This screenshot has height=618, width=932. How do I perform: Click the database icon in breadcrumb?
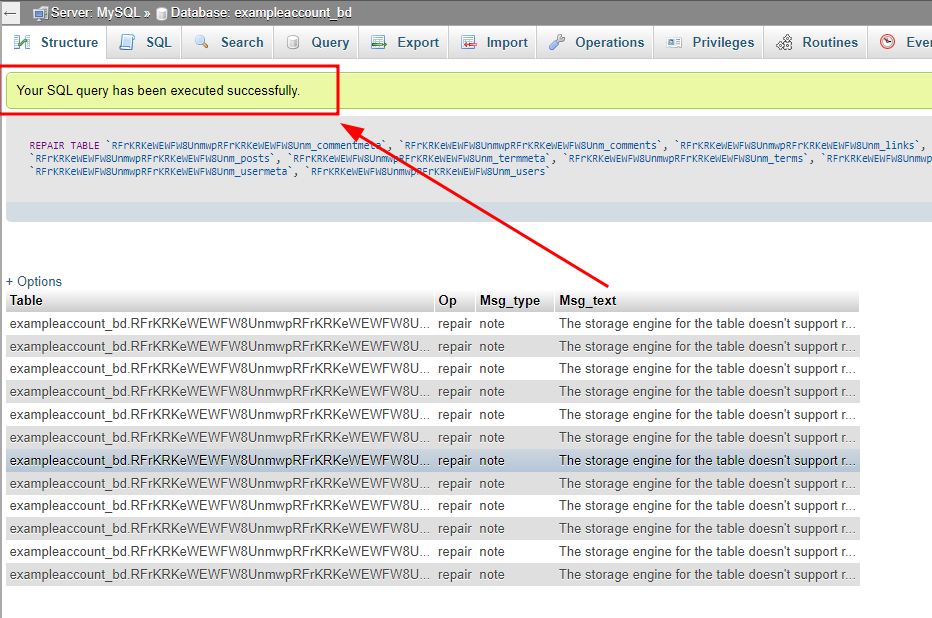(162, 13)
